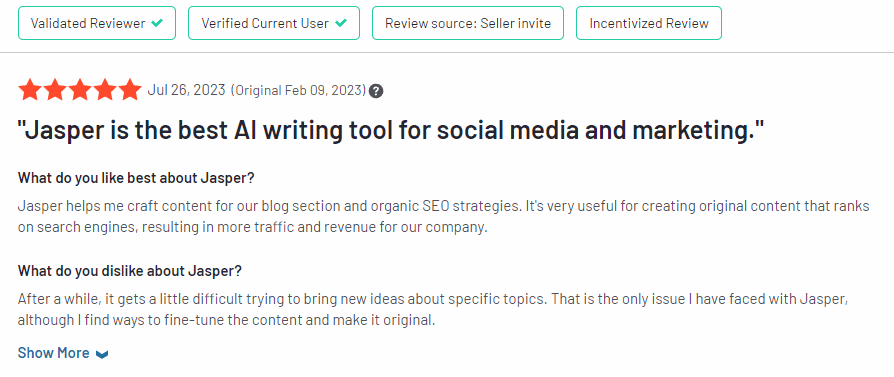
Task: Click the question mark help icon
Action: click(376, 91)
